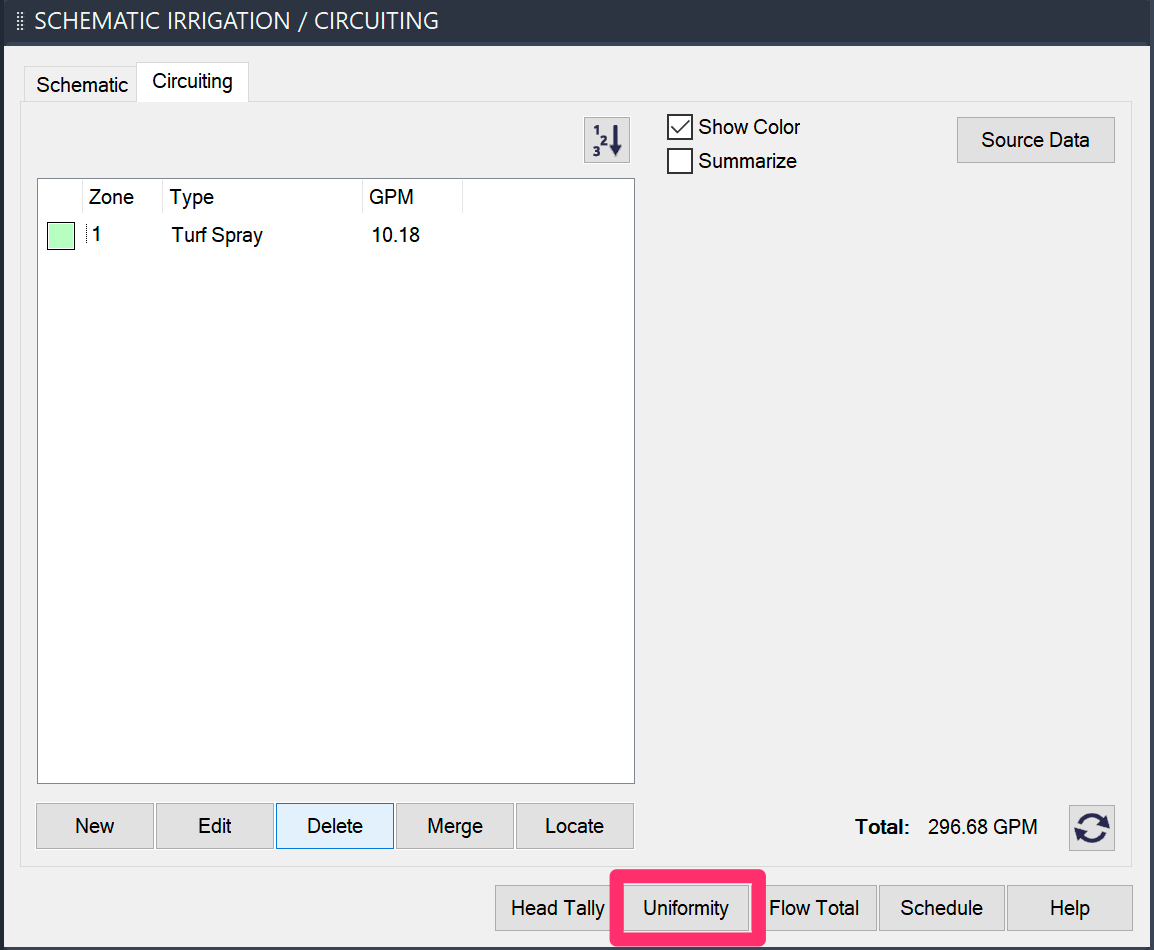Sort by the Zone column header
Image resolution: width=1154 pixels, height=950 pixels.
tap(122, 197)
